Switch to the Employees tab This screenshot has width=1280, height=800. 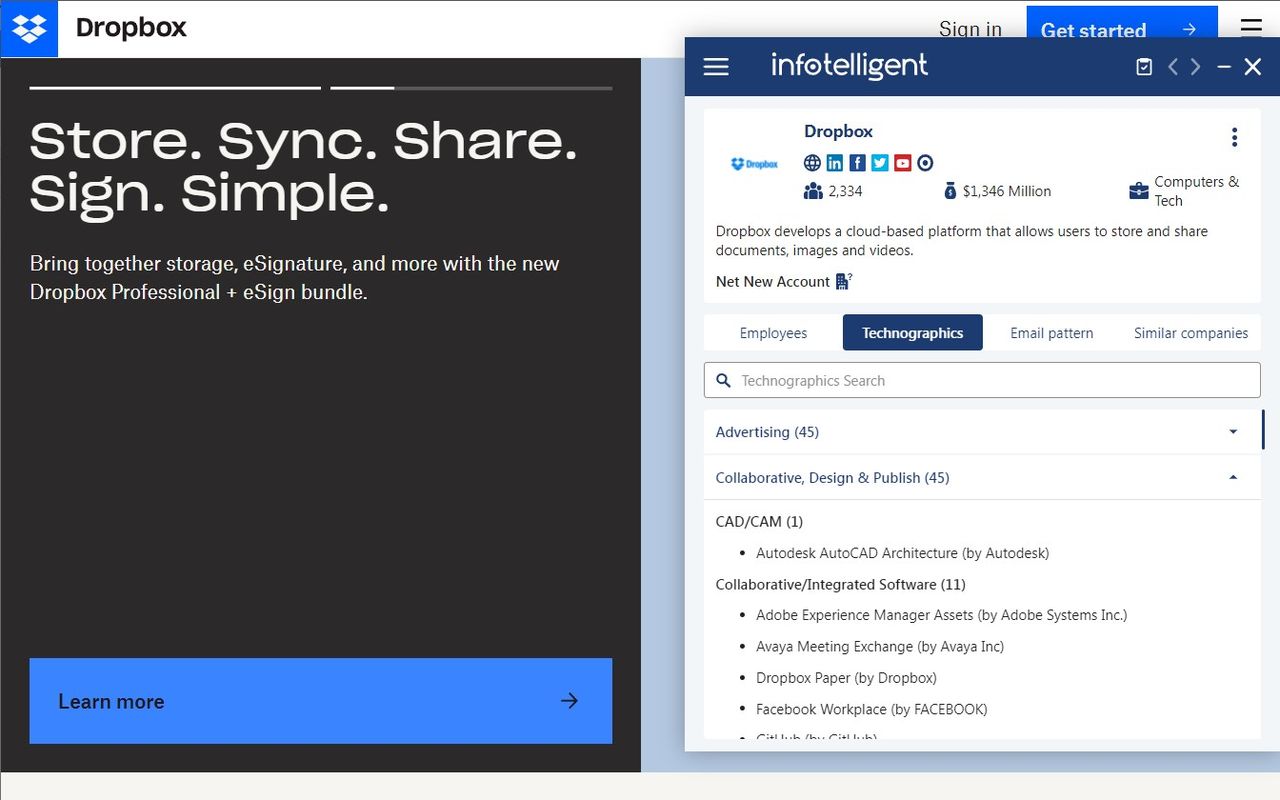point(773,333)
